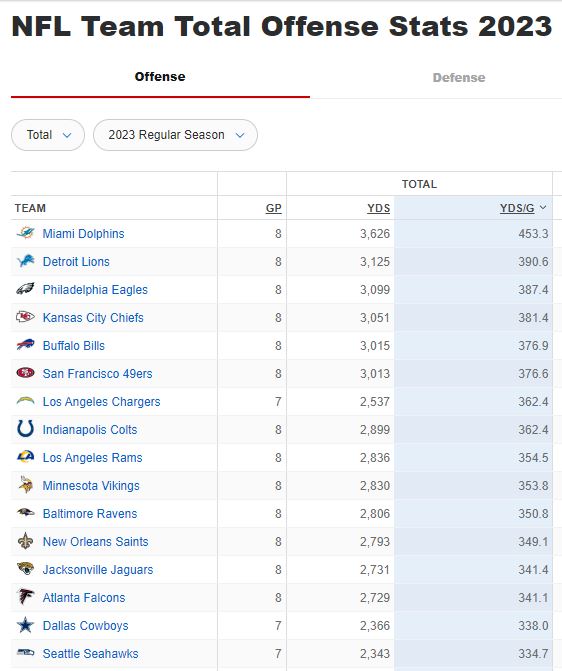Select the 338.0 yards per game value
Viewport: 562px width, 671px height.
(533, 626)
